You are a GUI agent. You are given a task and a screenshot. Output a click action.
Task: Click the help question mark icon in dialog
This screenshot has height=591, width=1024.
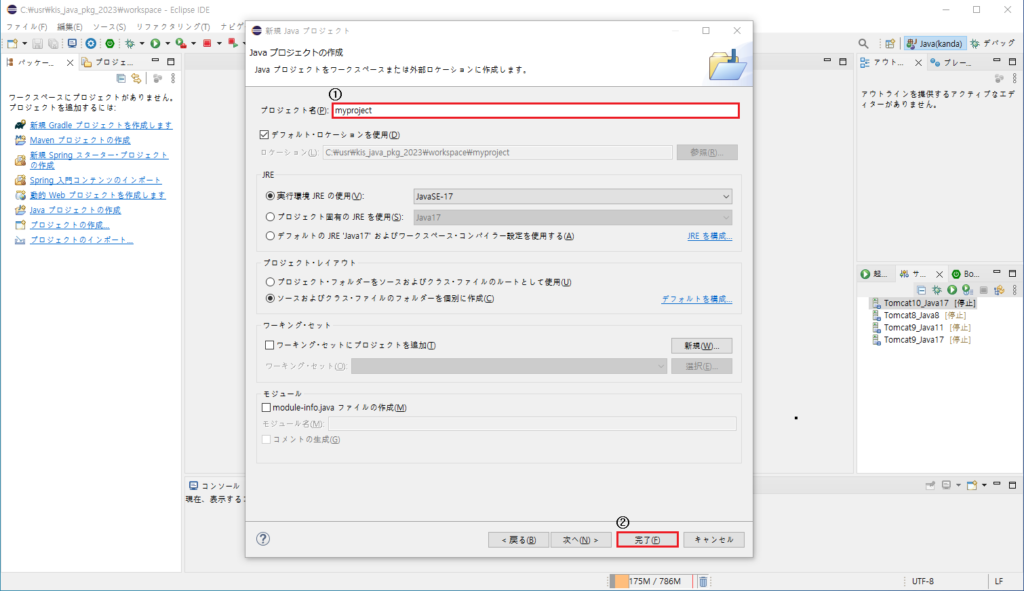(263, 539)
